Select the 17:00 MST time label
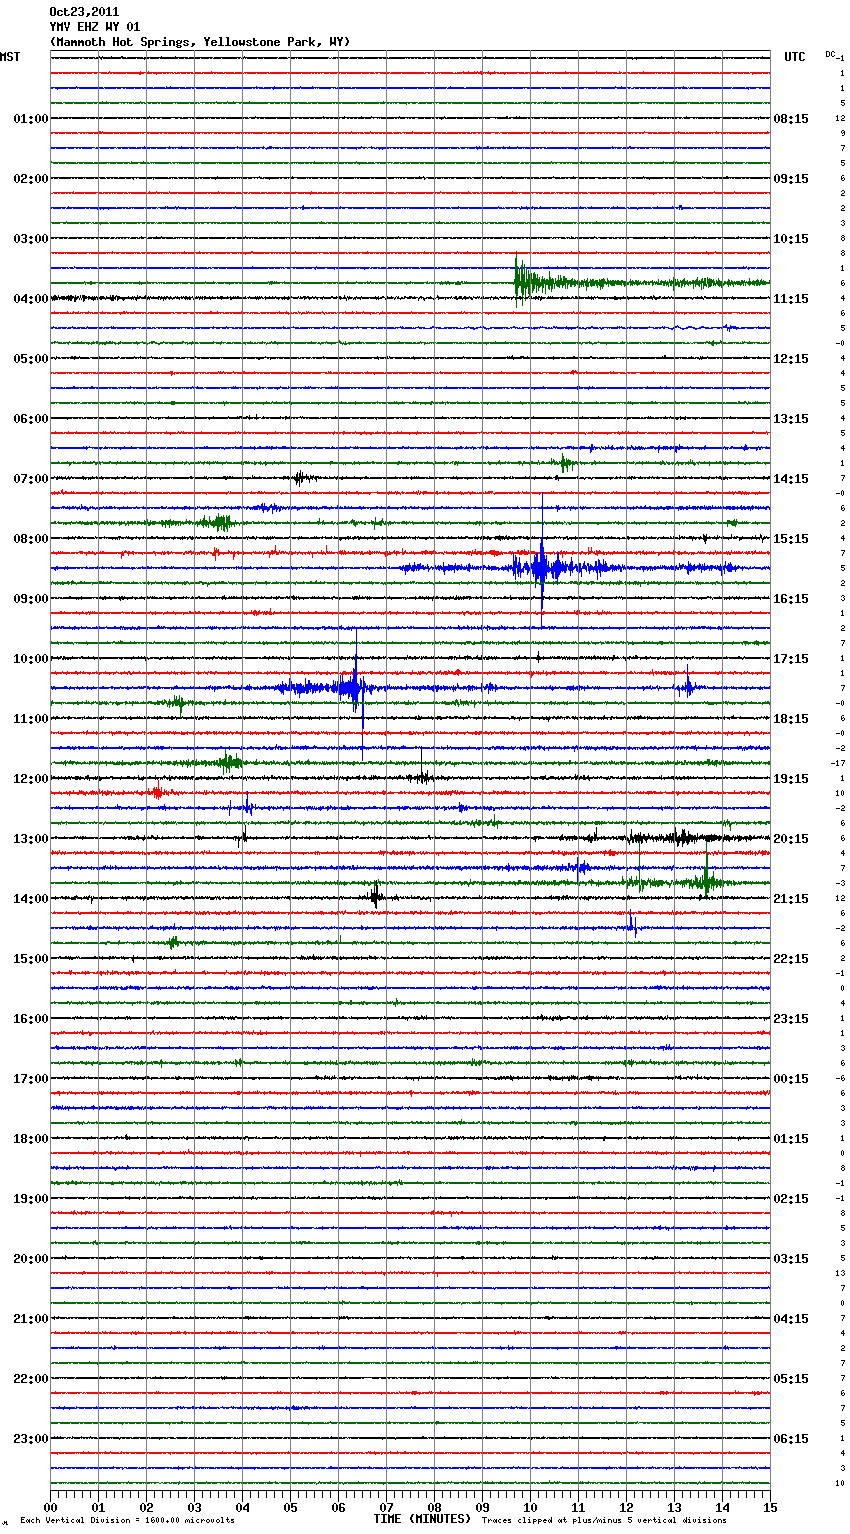Image resolution: width=850 pixels, height=1534 pixels. click(30, 1078)
